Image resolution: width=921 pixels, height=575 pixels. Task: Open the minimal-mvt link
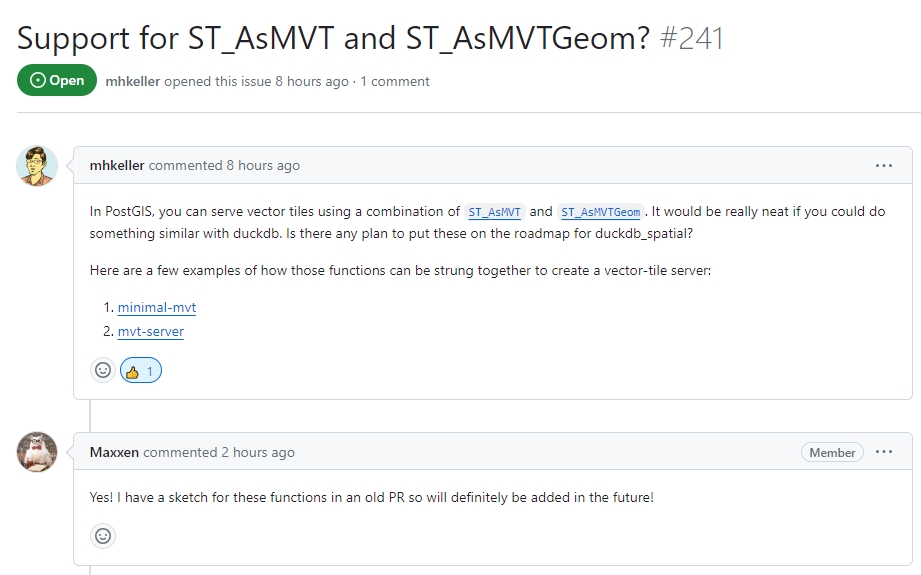[157, 308]
